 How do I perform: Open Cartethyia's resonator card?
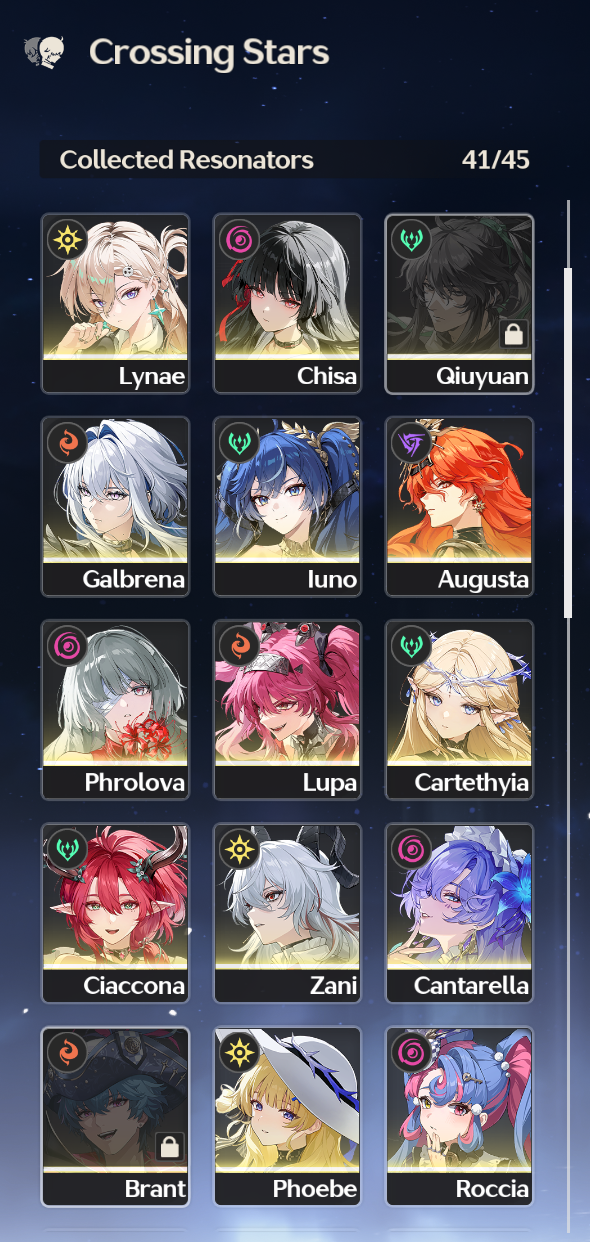click(460, 710)
